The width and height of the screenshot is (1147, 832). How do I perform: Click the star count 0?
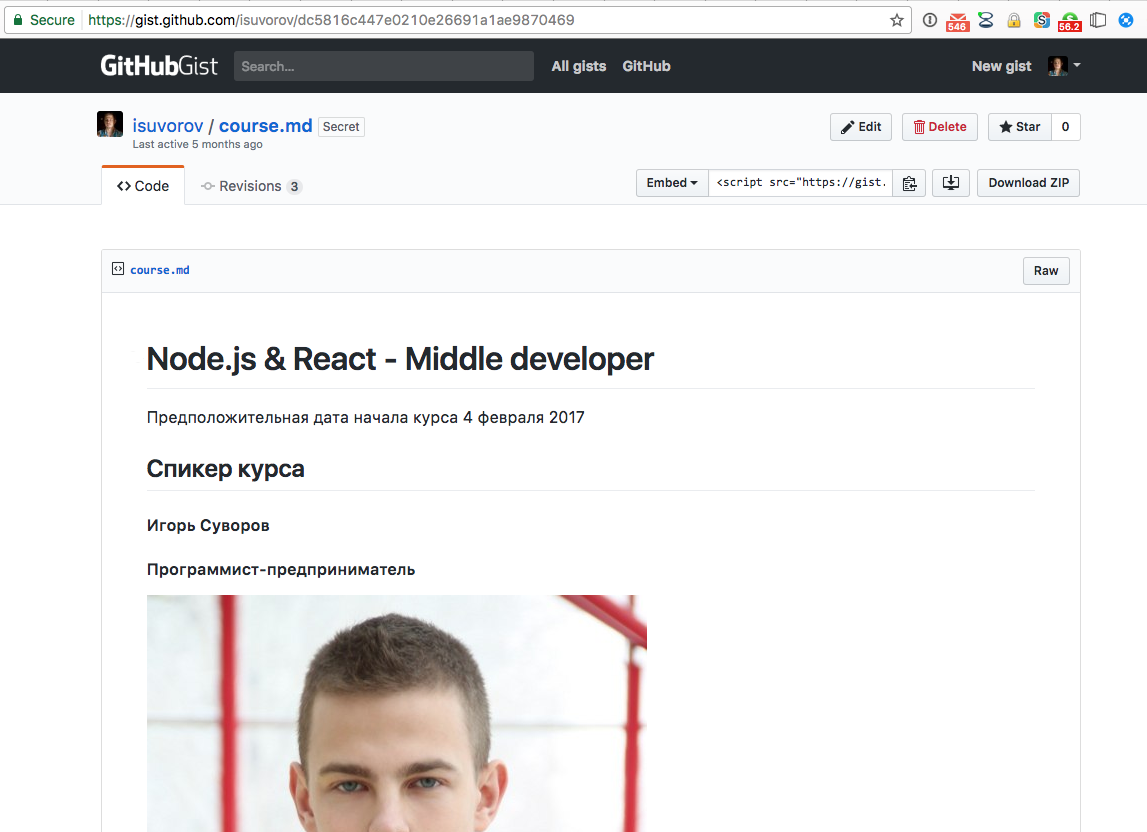click(x=1066, y=127)
